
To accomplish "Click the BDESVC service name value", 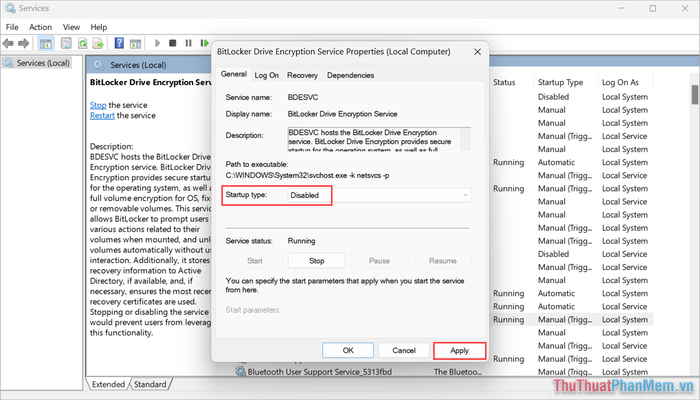I will pos(303,97).
